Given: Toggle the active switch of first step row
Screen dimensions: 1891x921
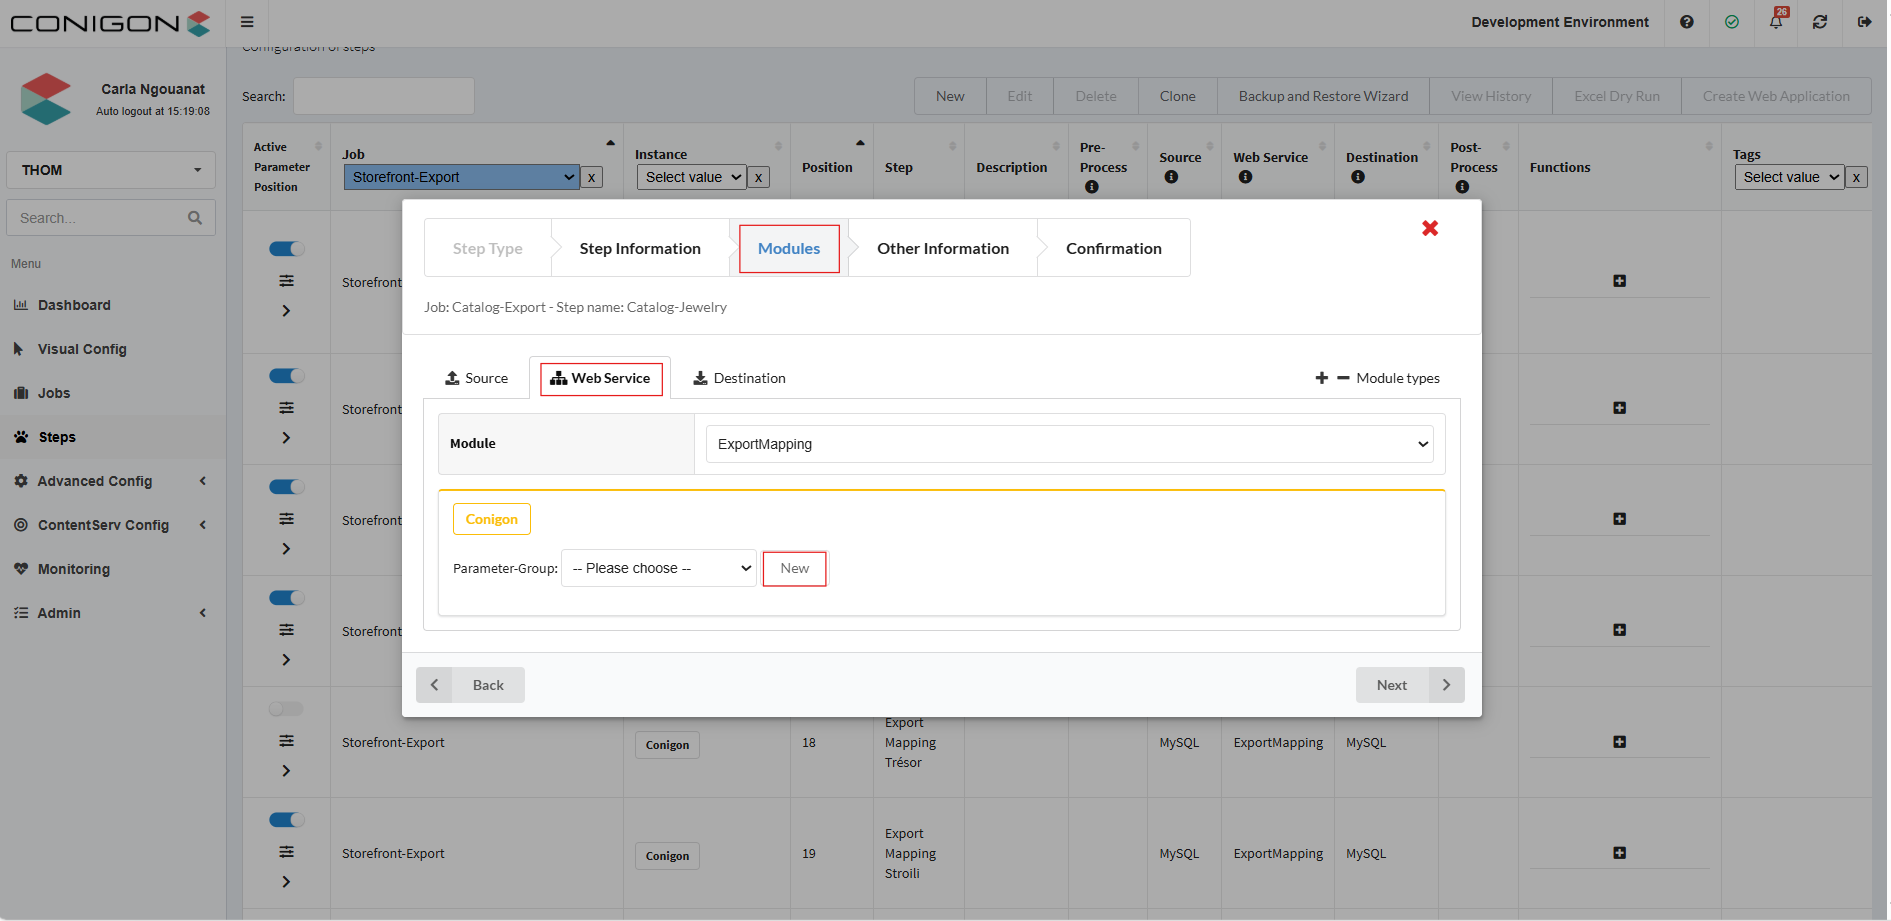Looking at the screenshot, I should click(287, 249).
